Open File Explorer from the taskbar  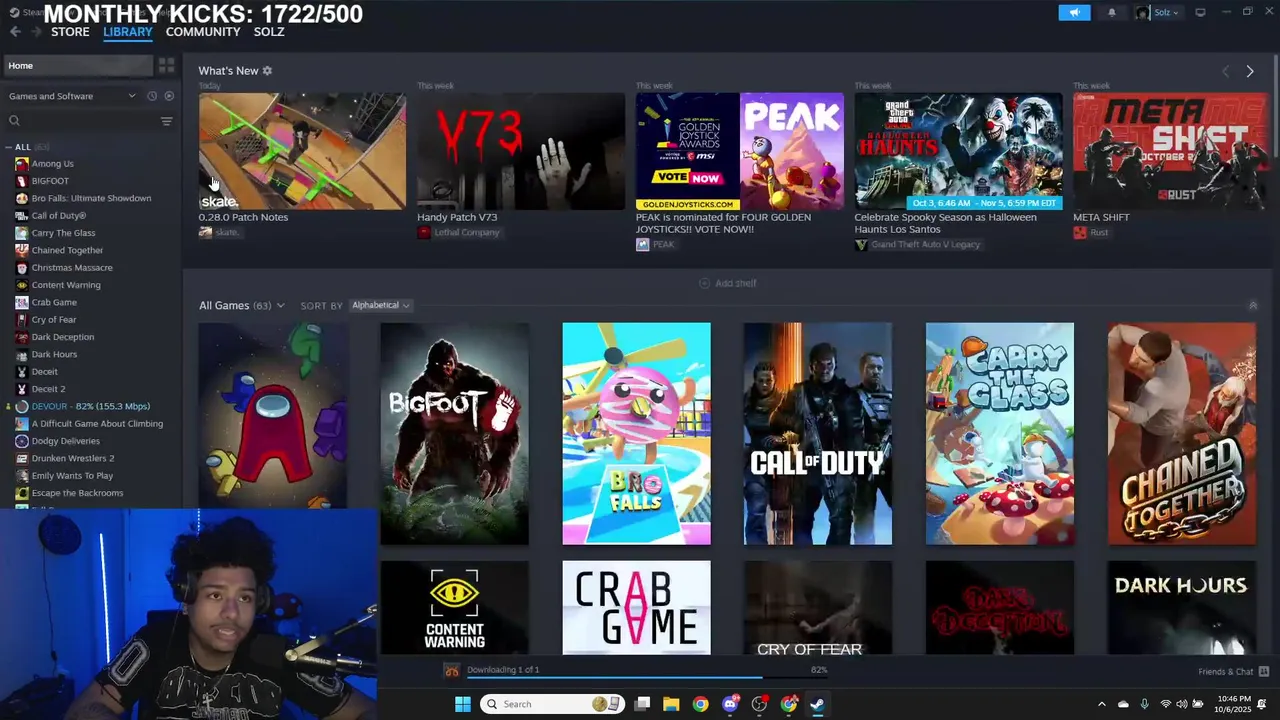coord(671,704)
